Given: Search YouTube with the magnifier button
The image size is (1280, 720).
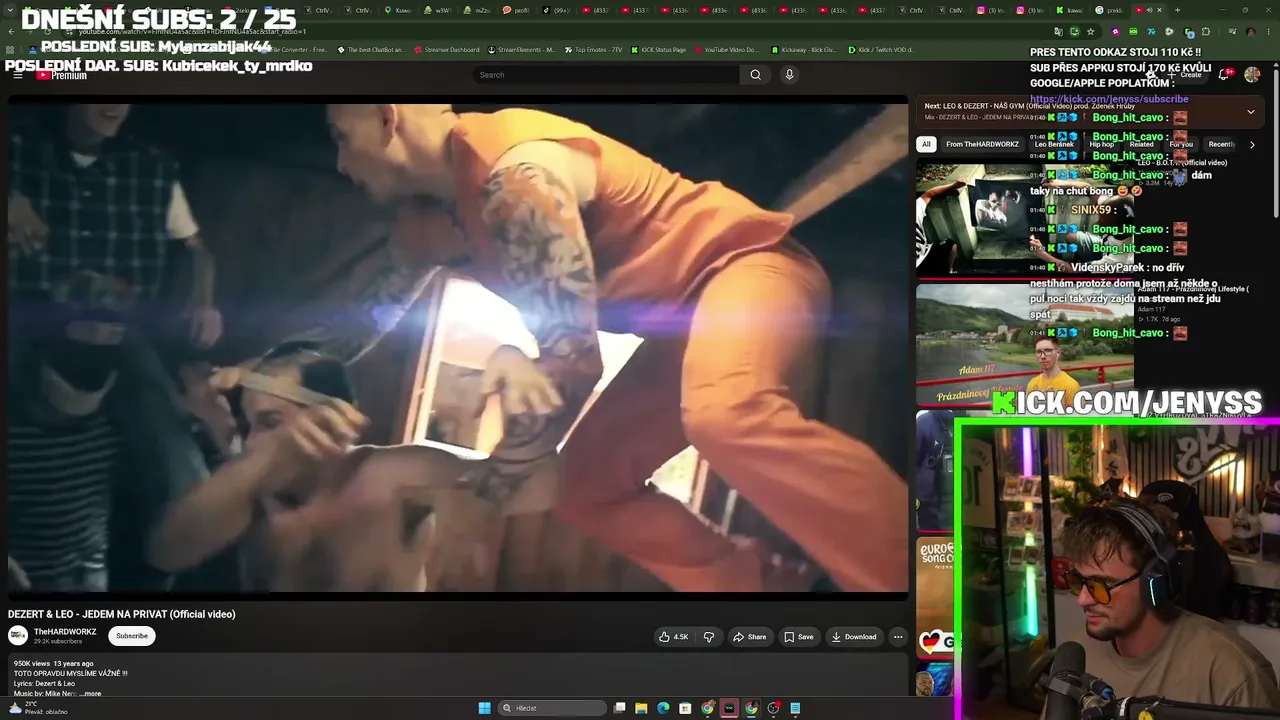Looking at the screenshot, I should (755, 75).
